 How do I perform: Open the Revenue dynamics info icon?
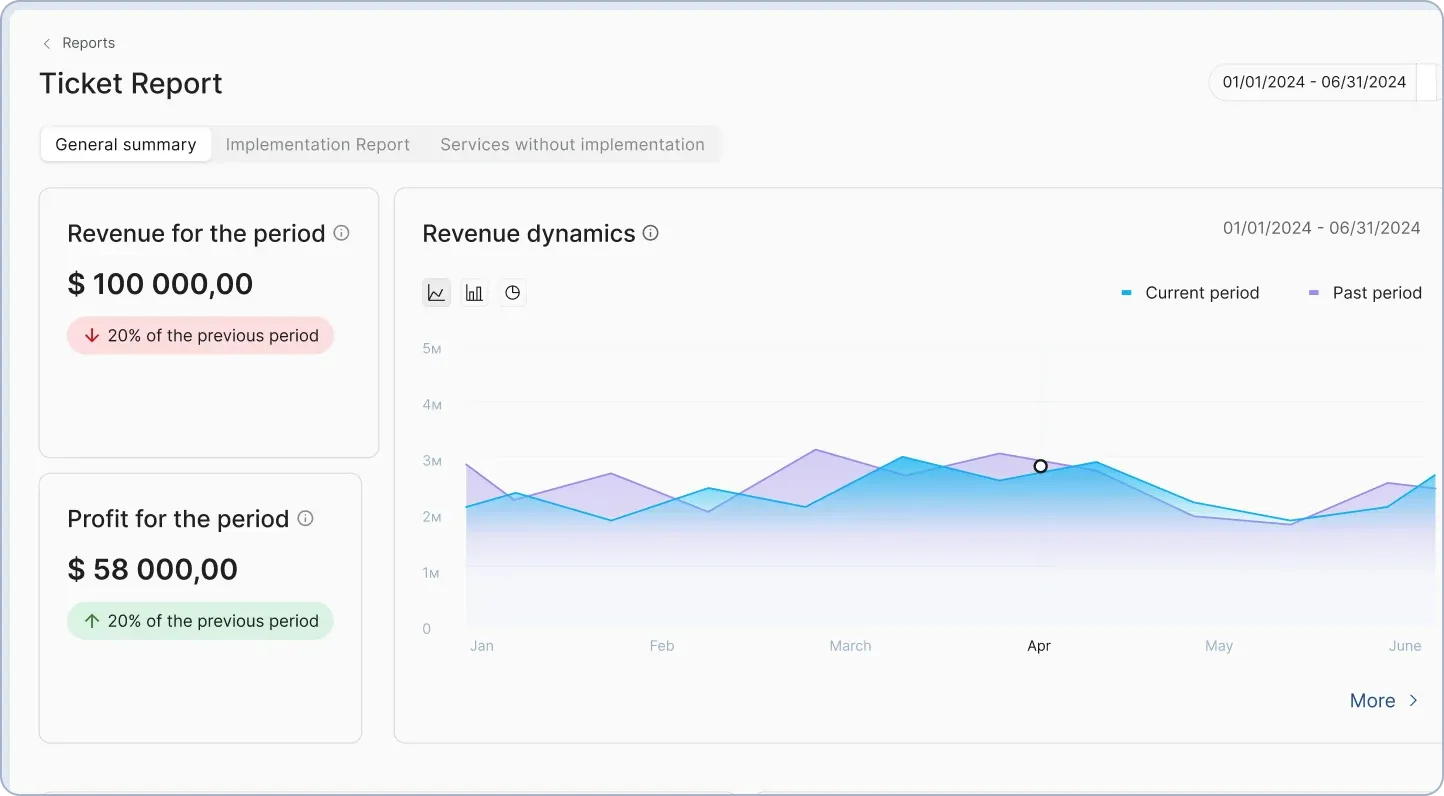point(650,233)
